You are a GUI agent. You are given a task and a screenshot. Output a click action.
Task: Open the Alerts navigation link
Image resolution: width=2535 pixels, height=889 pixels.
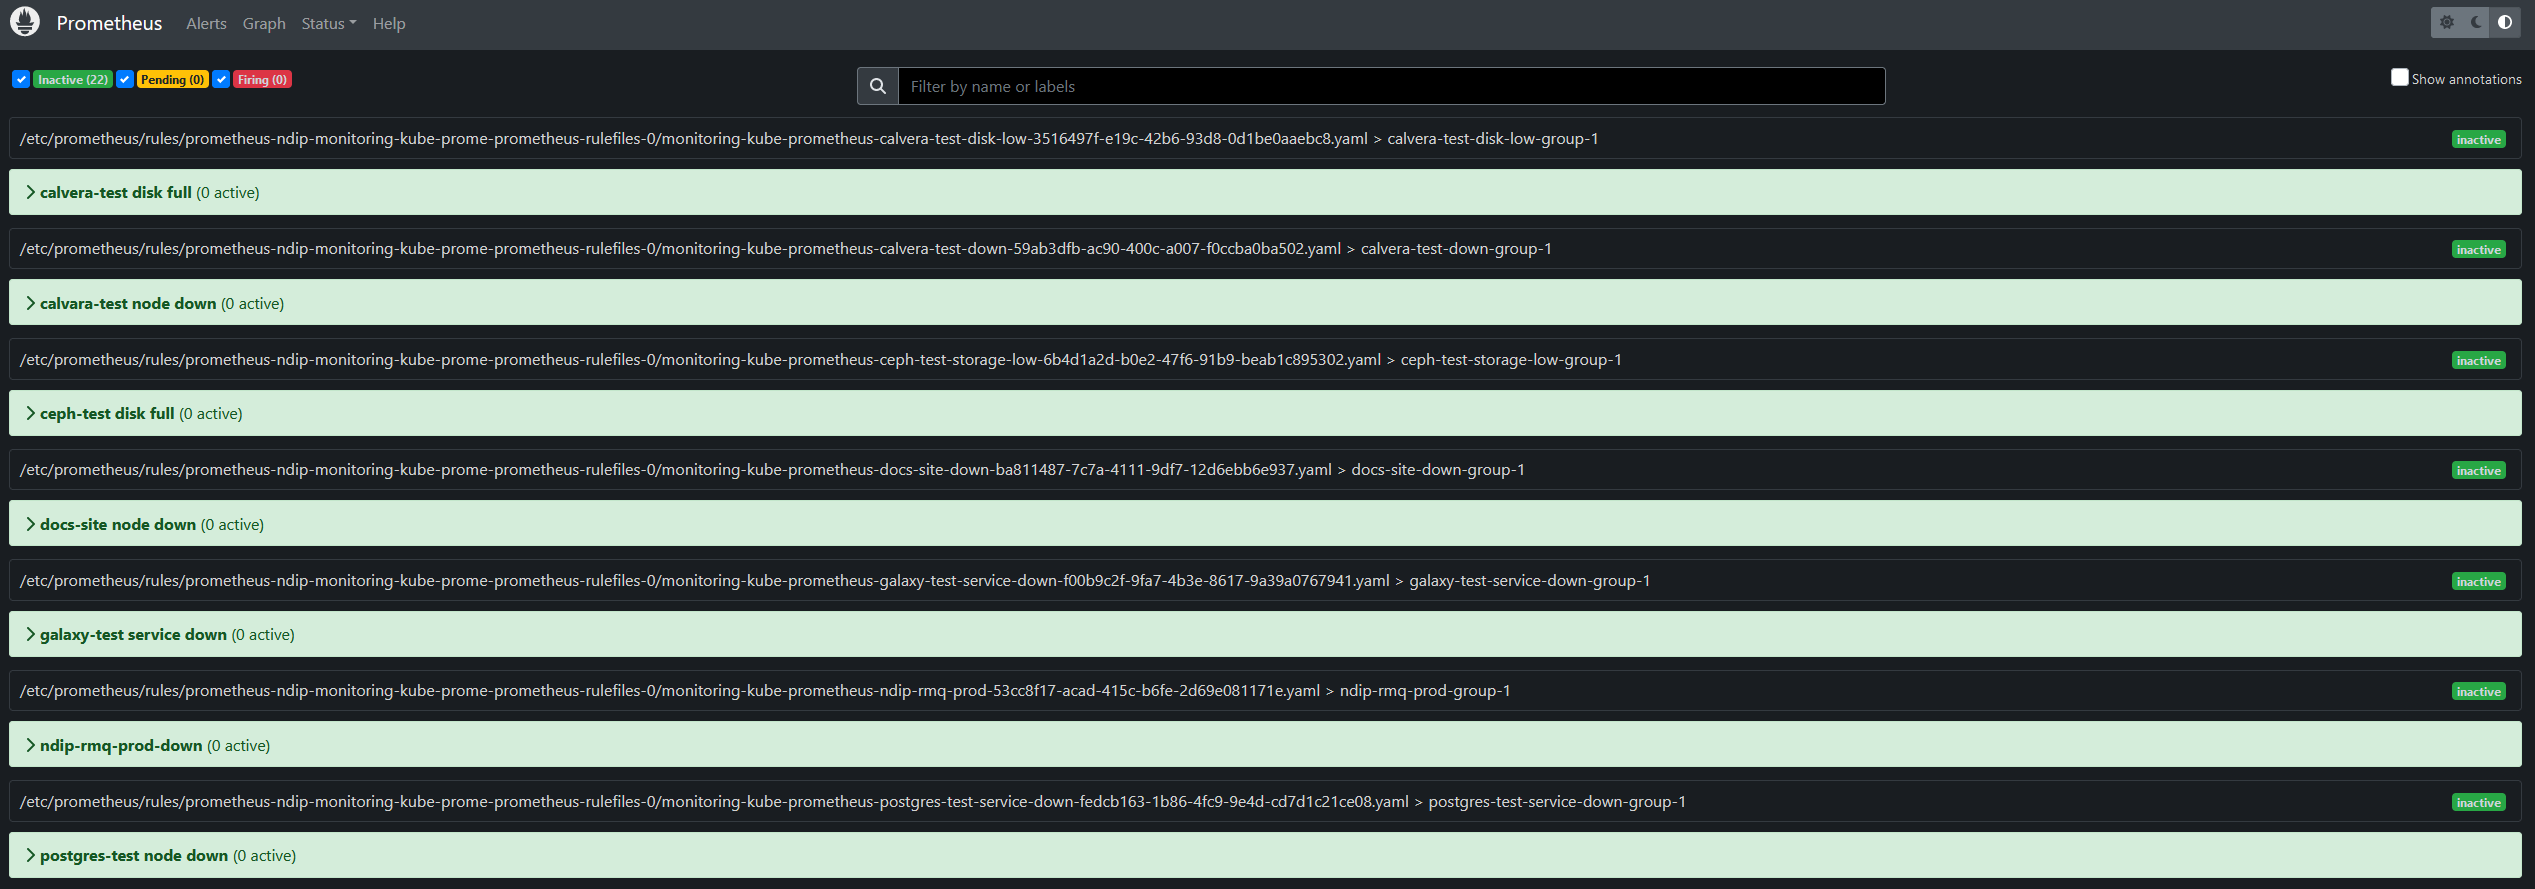coord(206,24)
